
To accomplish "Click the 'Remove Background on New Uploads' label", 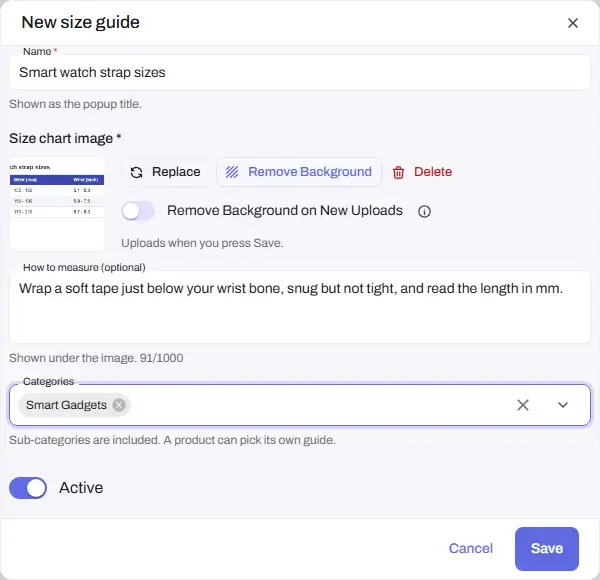I will click(285, 210).
